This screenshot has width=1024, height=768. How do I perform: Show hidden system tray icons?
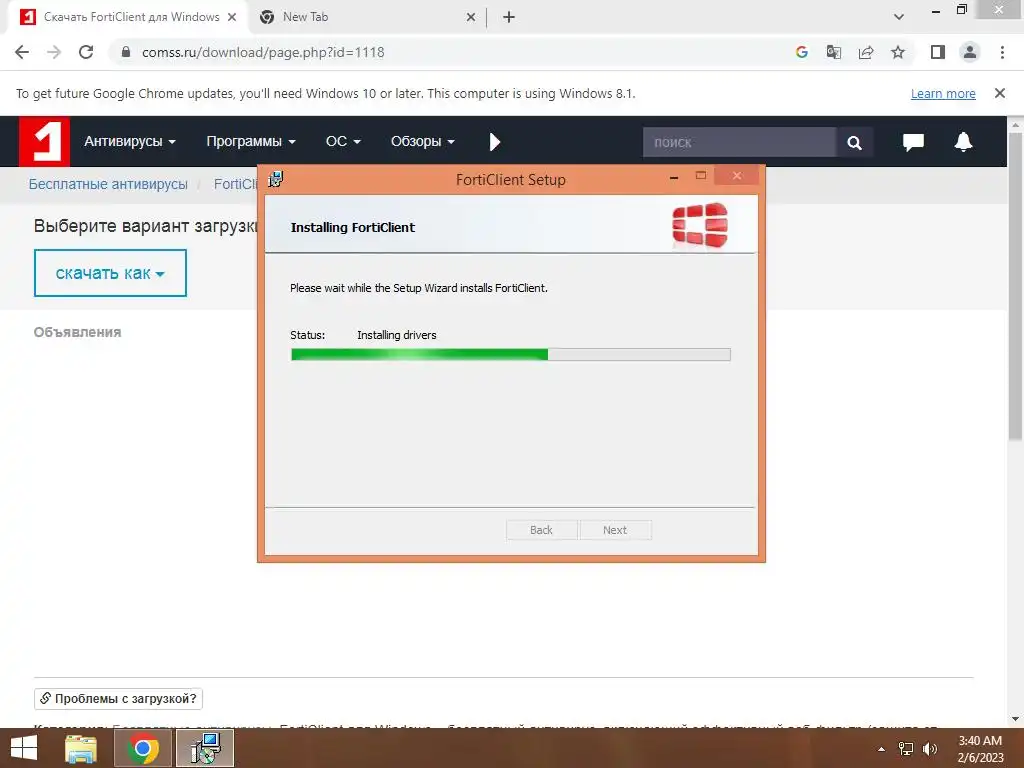pos(882,749)
